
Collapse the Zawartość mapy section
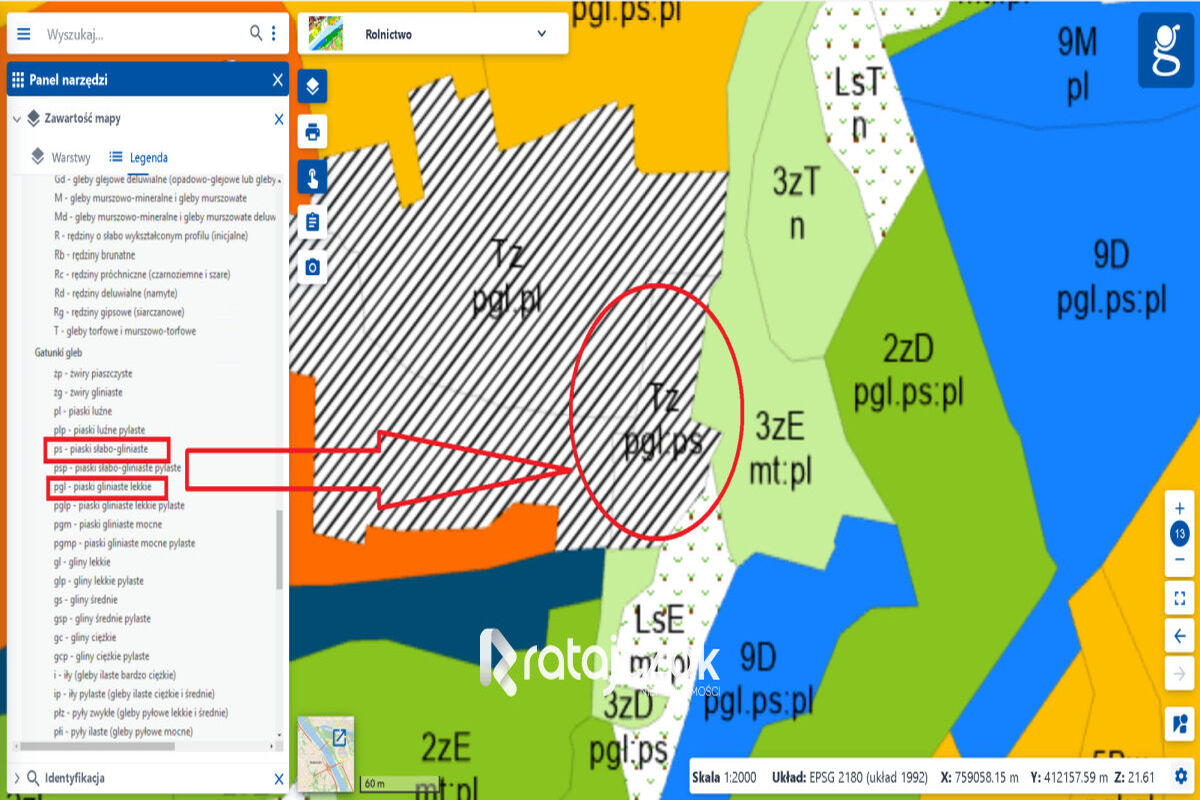[x=17, y=119]
